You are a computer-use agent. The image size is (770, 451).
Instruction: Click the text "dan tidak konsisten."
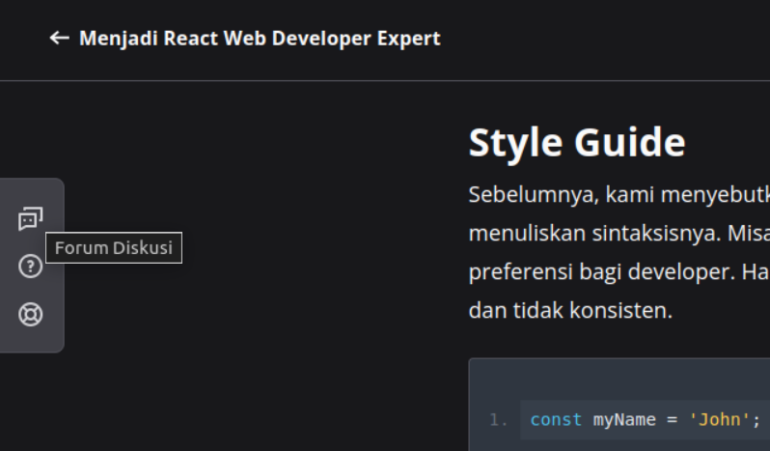570,310
